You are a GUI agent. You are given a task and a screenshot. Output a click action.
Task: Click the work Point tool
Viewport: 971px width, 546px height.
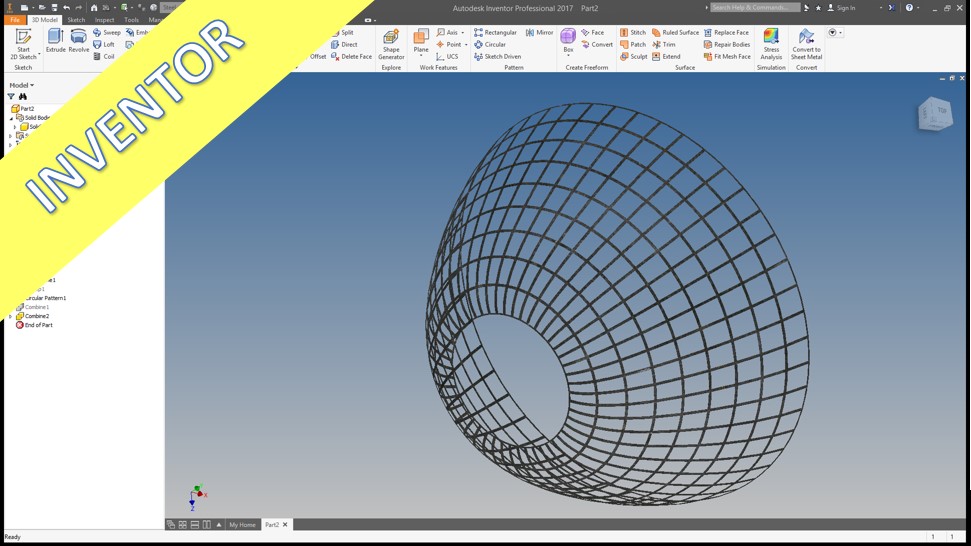tap(449, 45)
